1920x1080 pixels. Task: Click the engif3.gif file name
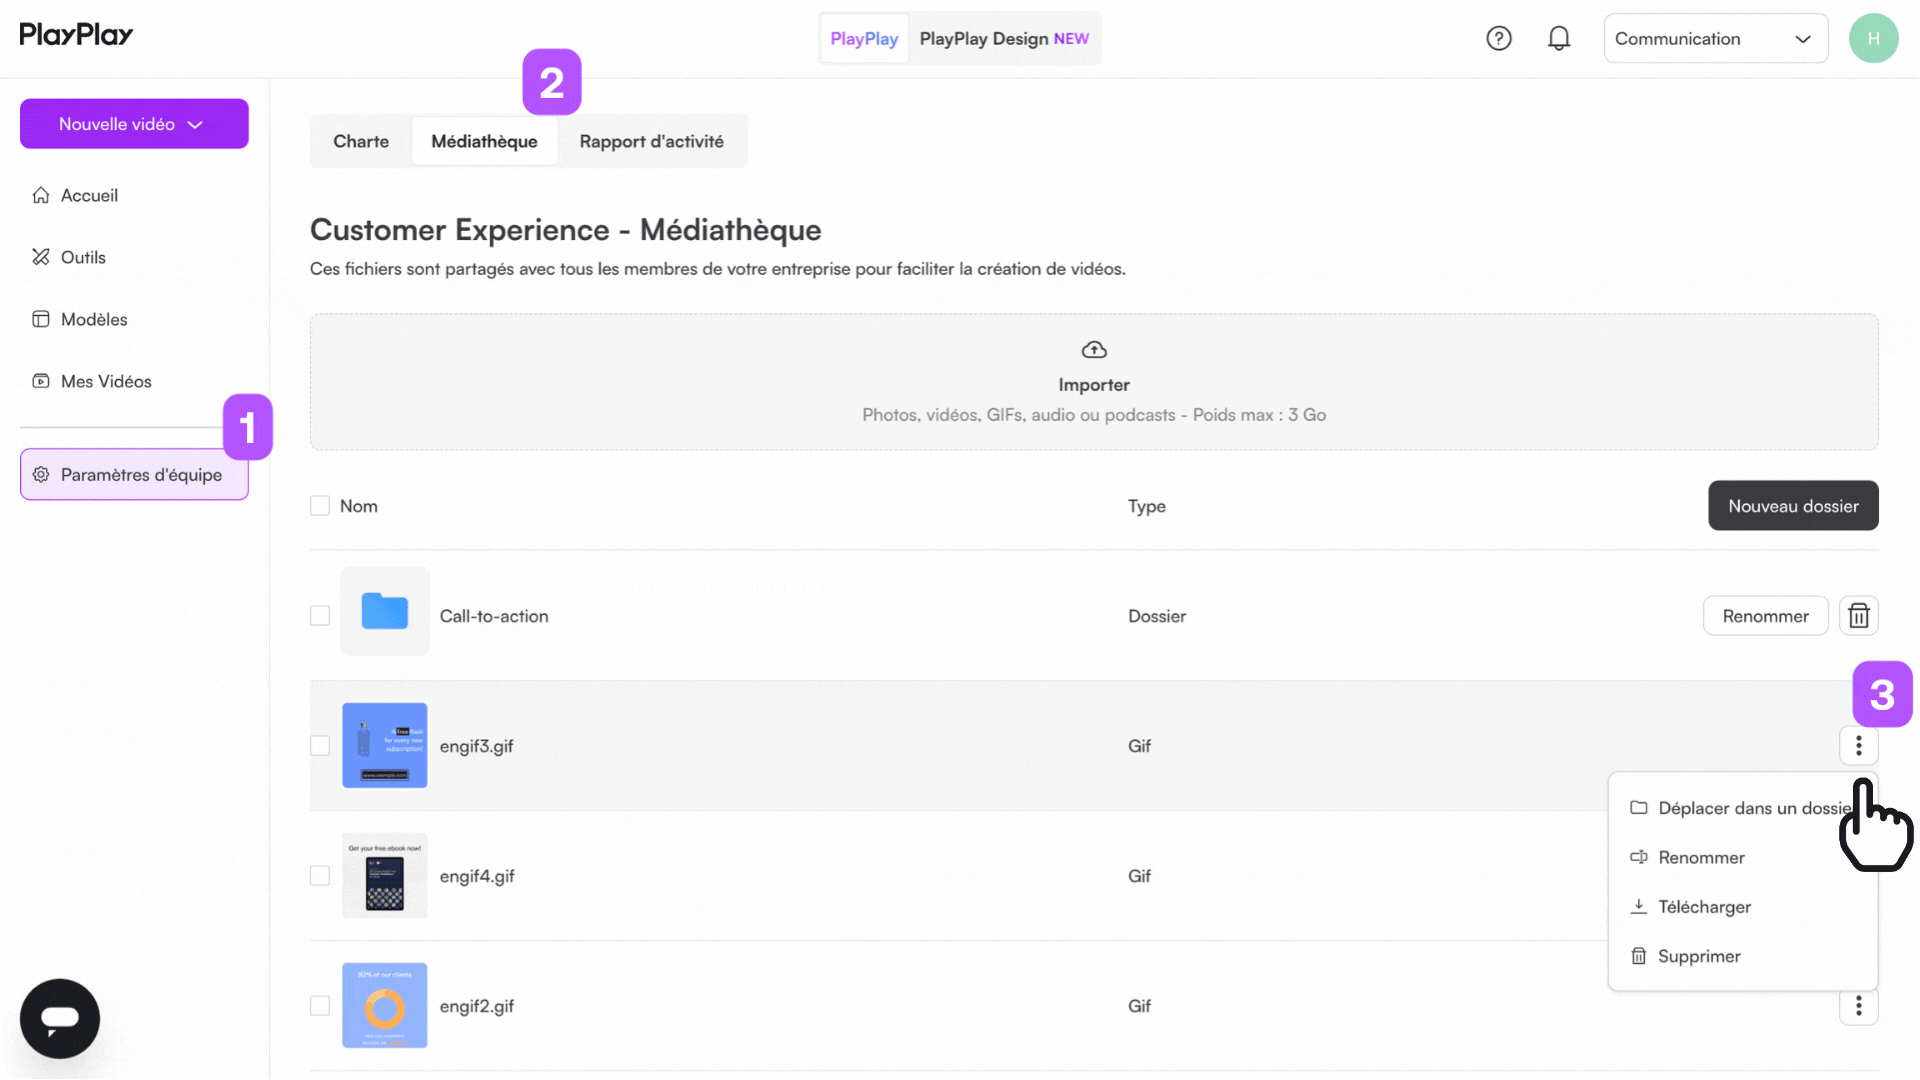pos(477,747)
